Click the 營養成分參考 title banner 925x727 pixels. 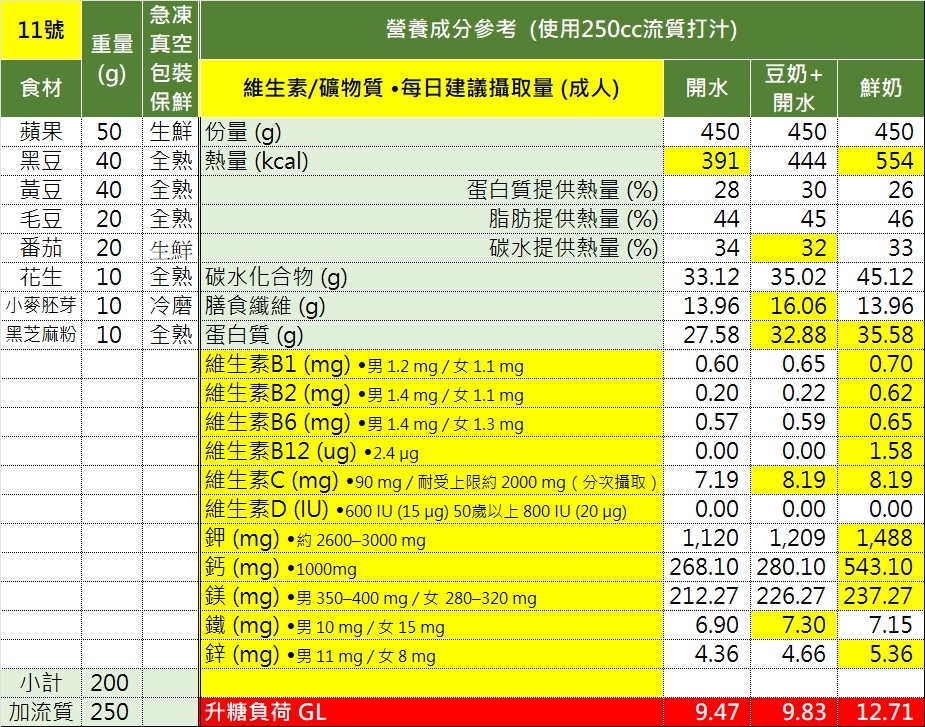[x=562, y=30]
